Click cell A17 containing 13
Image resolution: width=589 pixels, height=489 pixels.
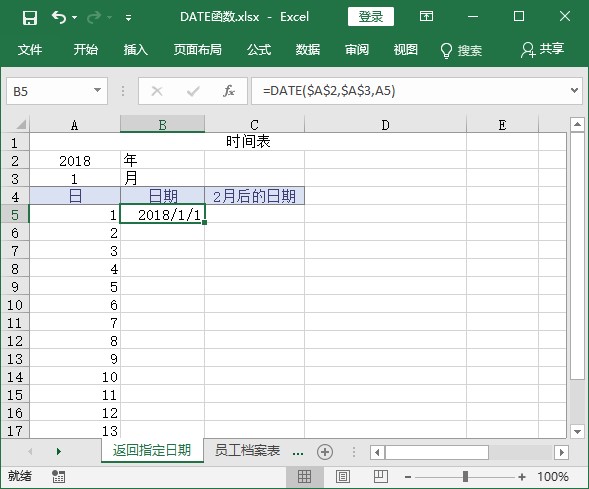(75, 430)
